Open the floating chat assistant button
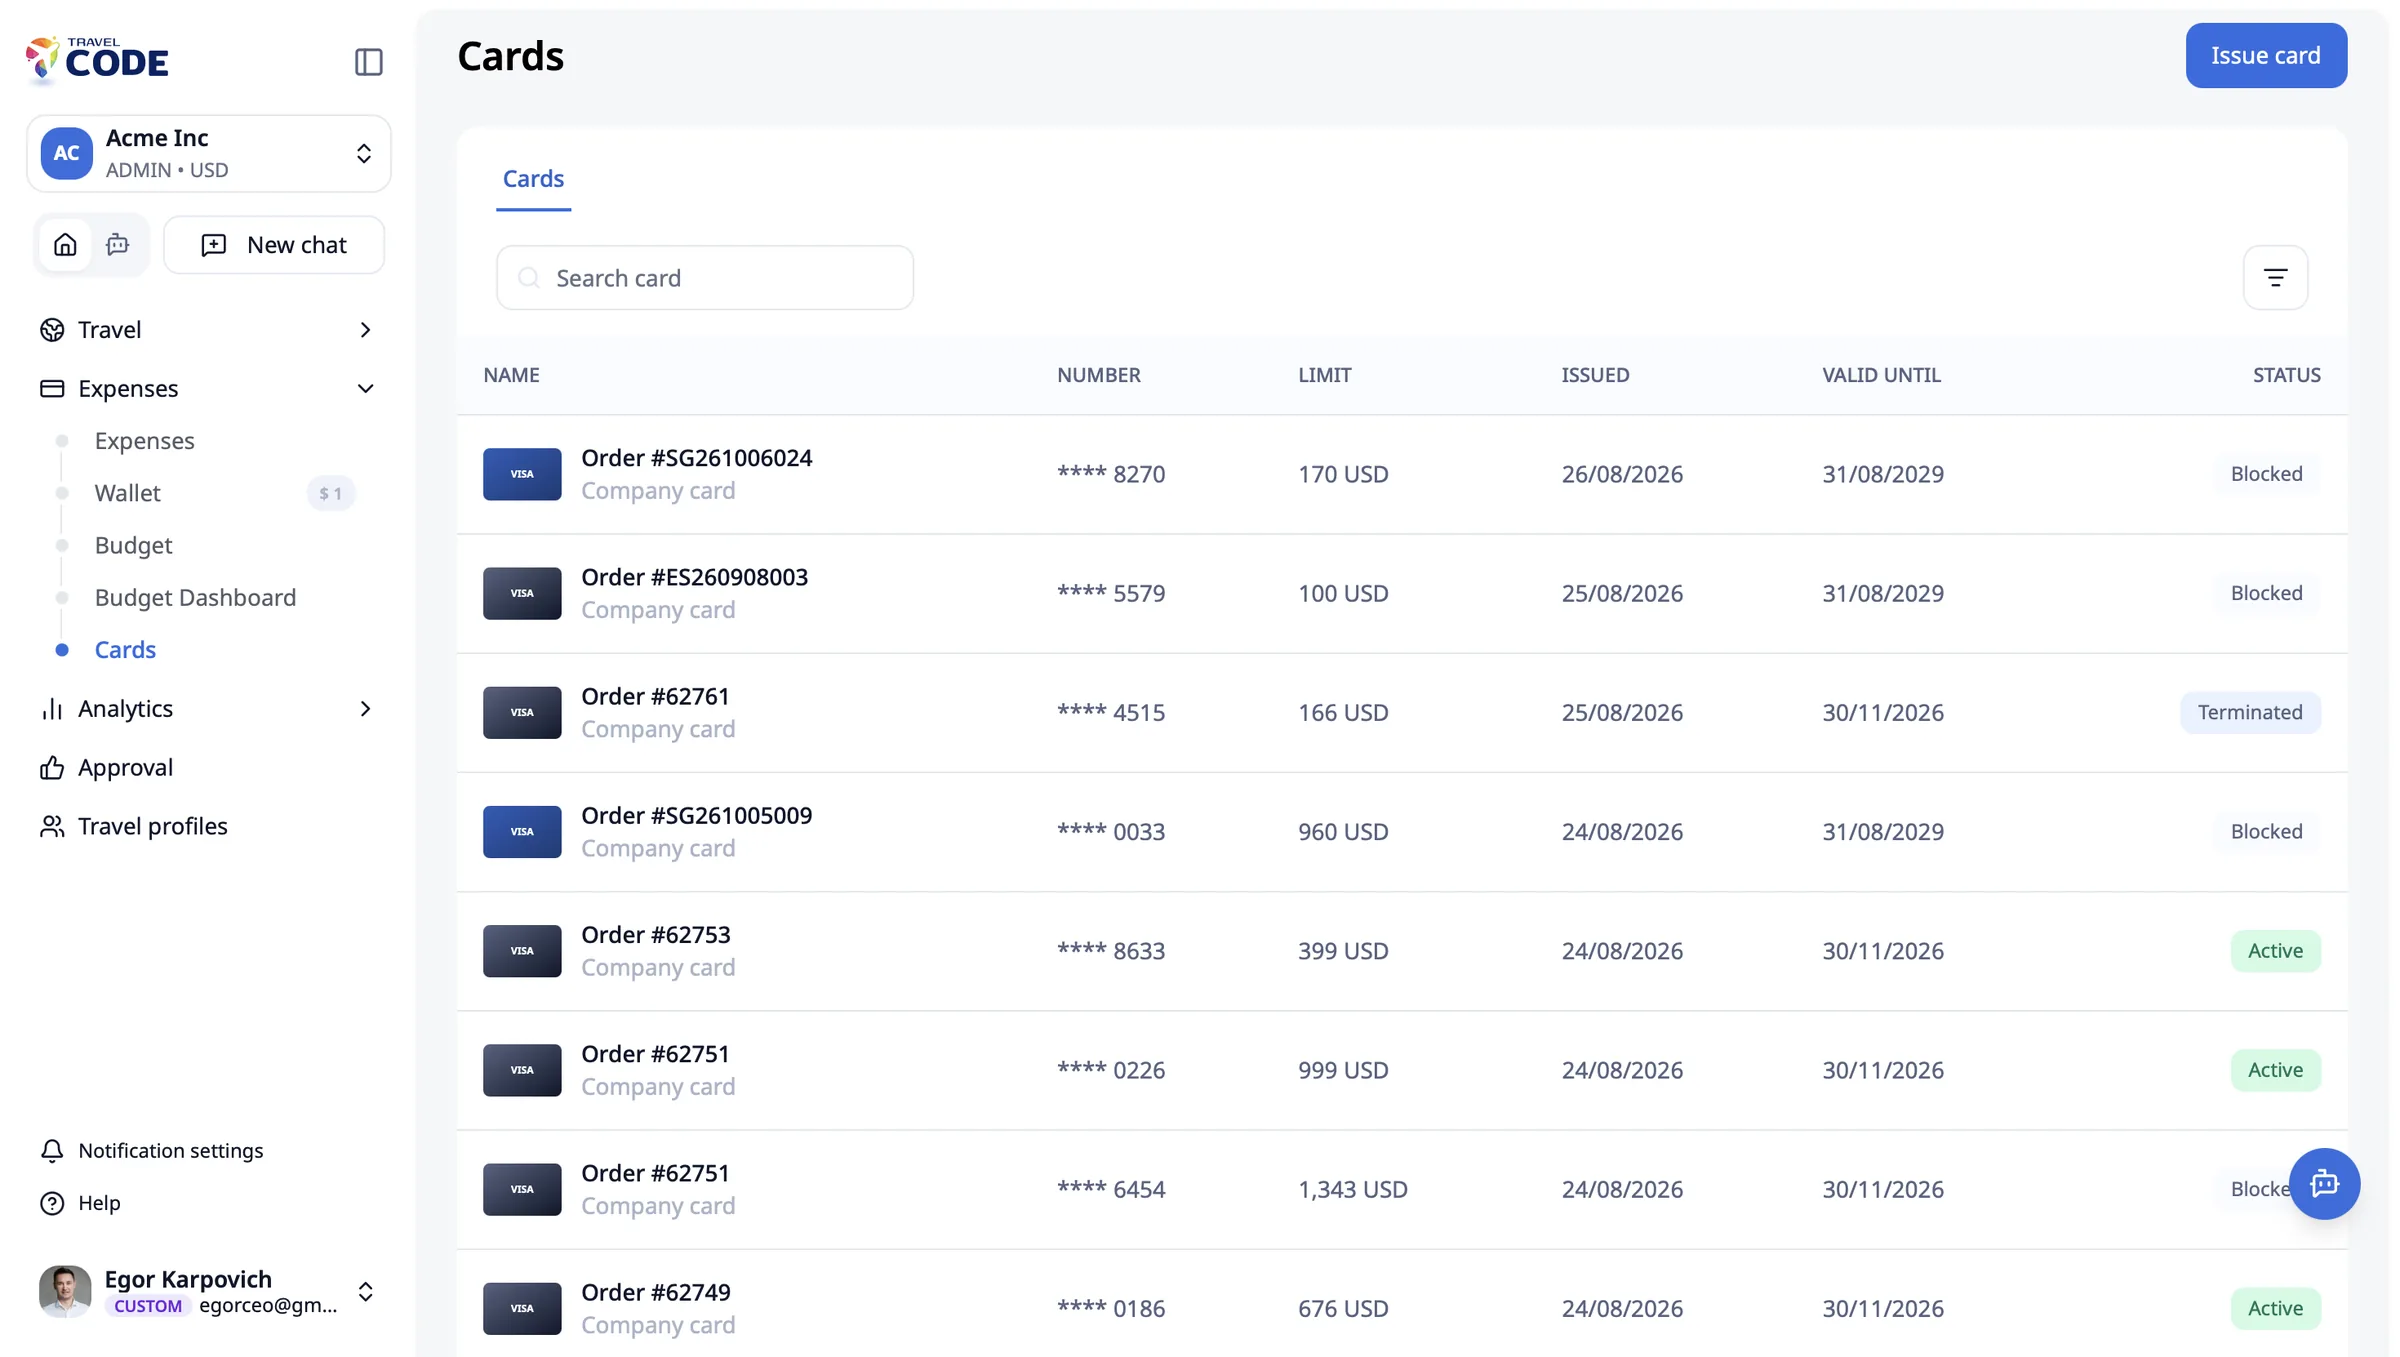The height and width of the screenshot is (1357, 2400). click(x=2324, y=1184)
